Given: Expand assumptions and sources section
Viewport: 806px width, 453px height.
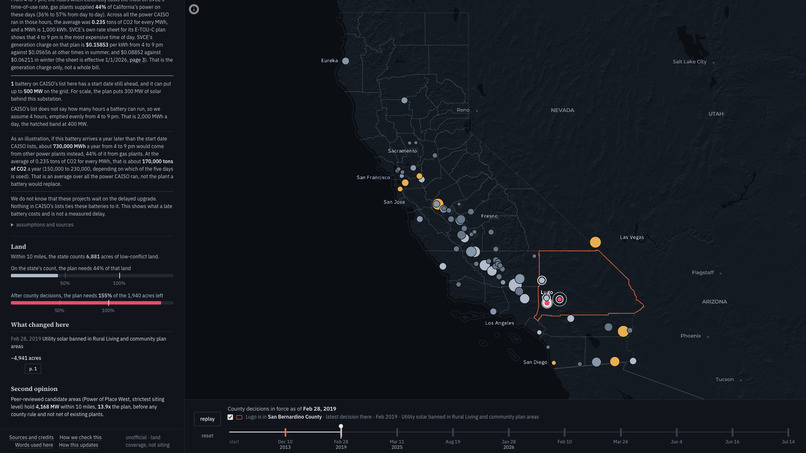Looking at the screenshot, I should [42, 225].
